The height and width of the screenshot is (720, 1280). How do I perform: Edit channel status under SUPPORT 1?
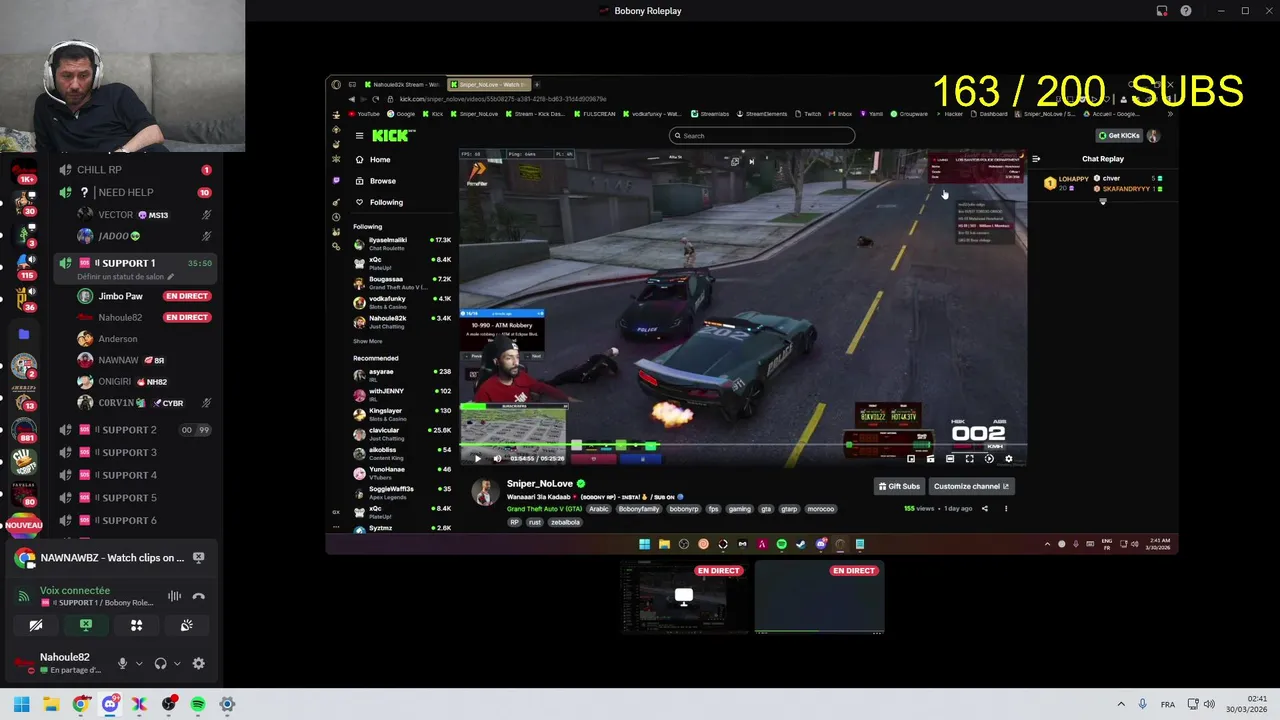tap(125, 276)
